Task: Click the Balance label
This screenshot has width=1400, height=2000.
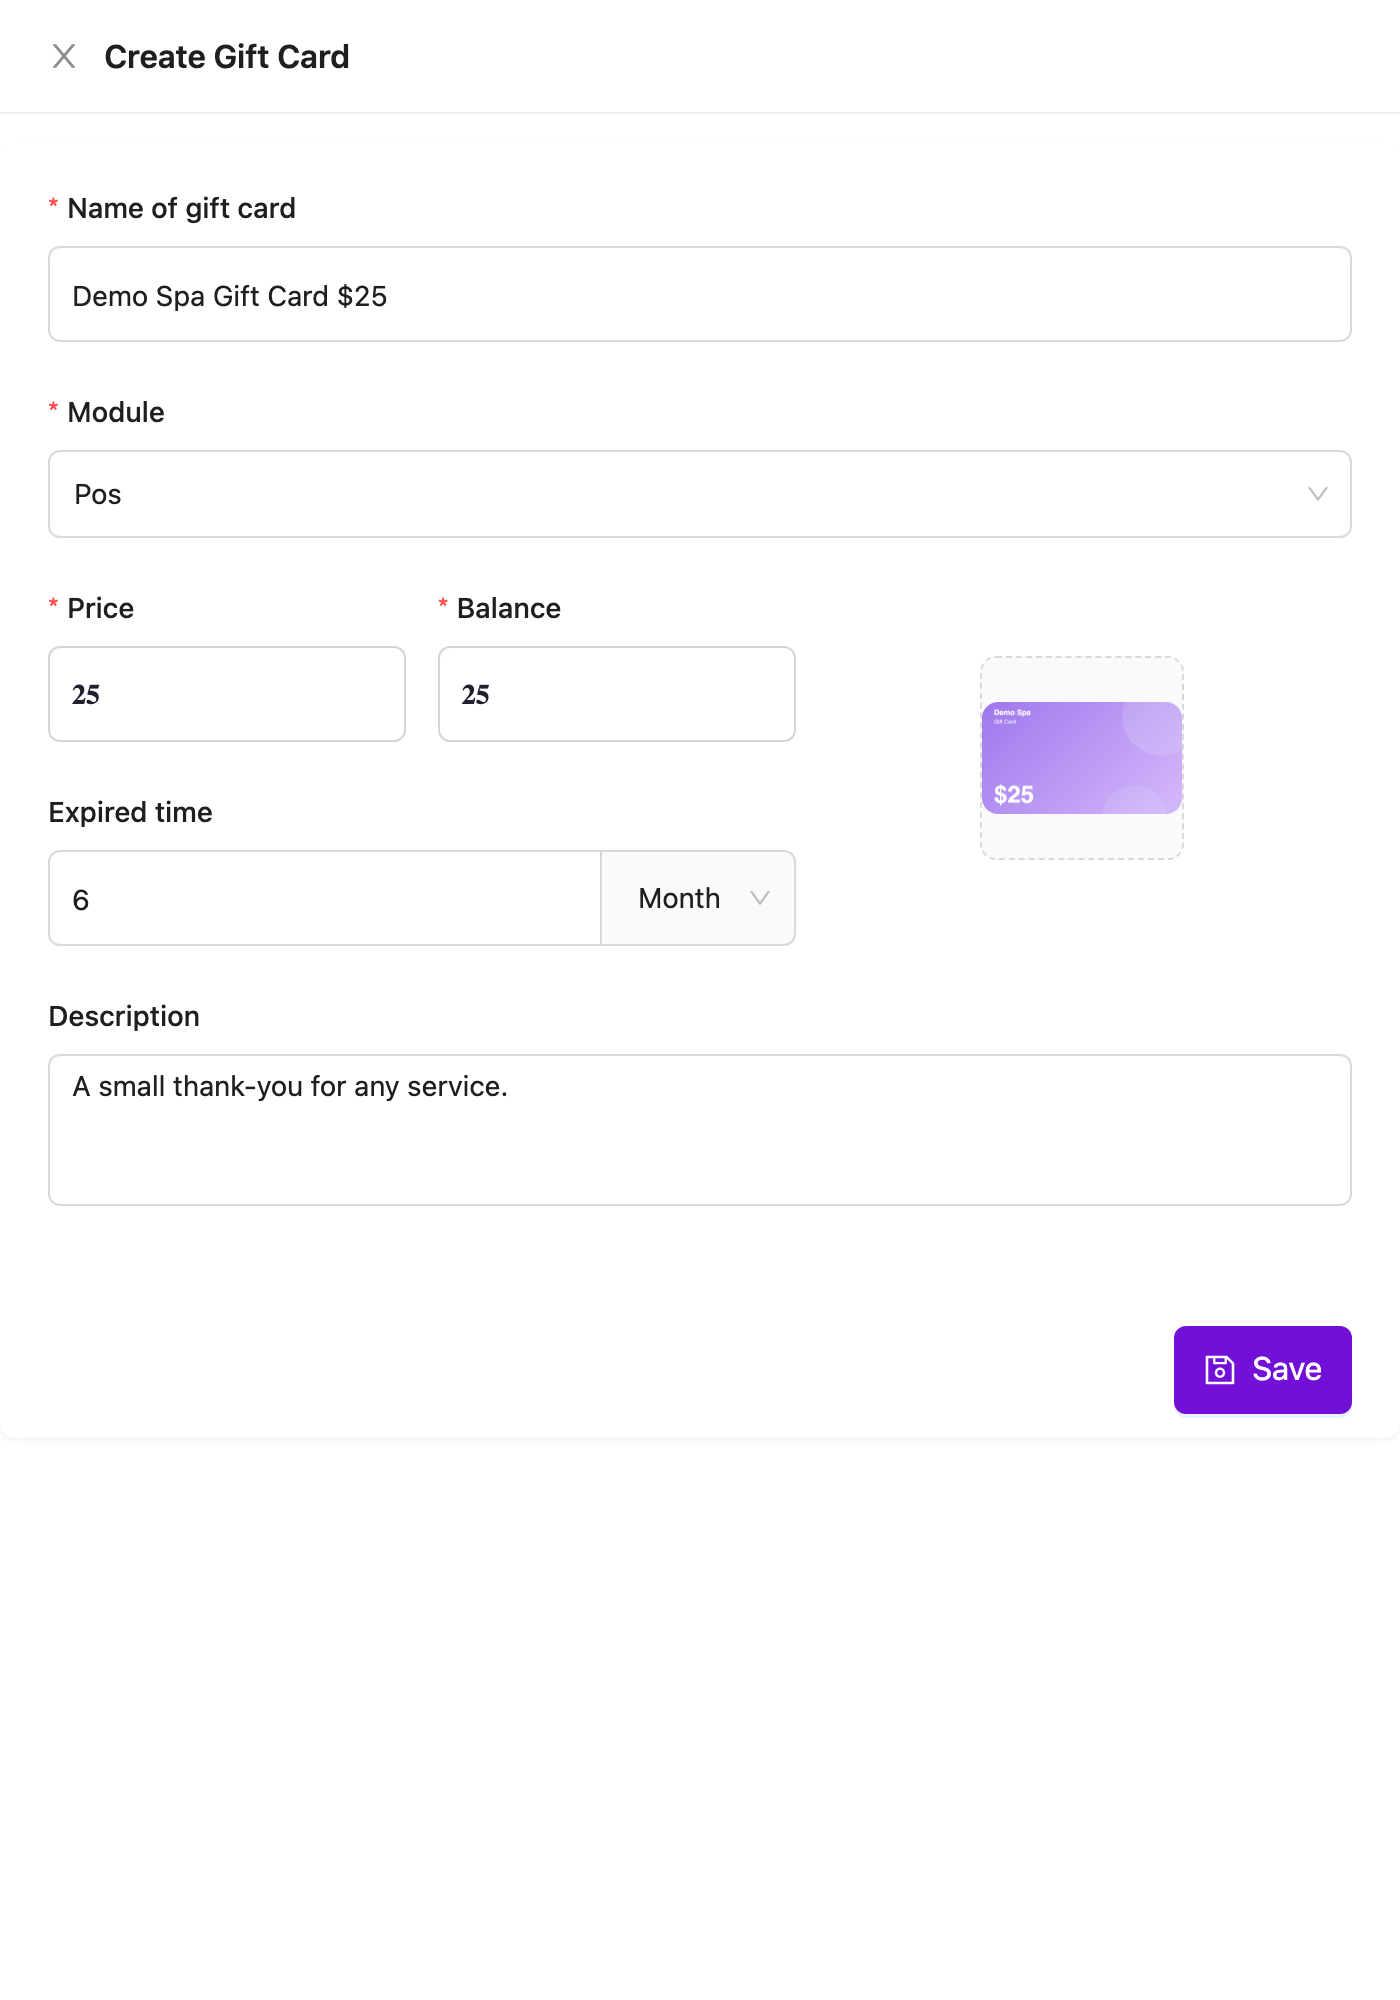Action: tap(509, 608)
